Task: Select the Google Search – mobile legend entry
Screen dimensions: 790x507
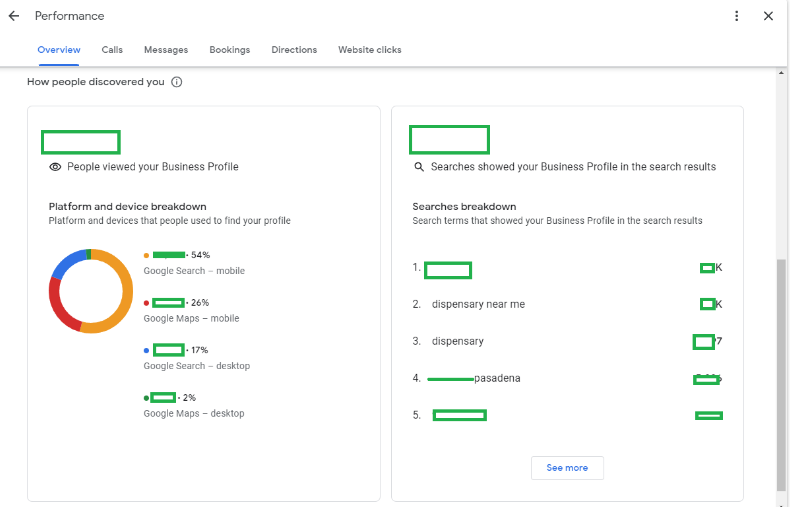Action: click(194, 271)
